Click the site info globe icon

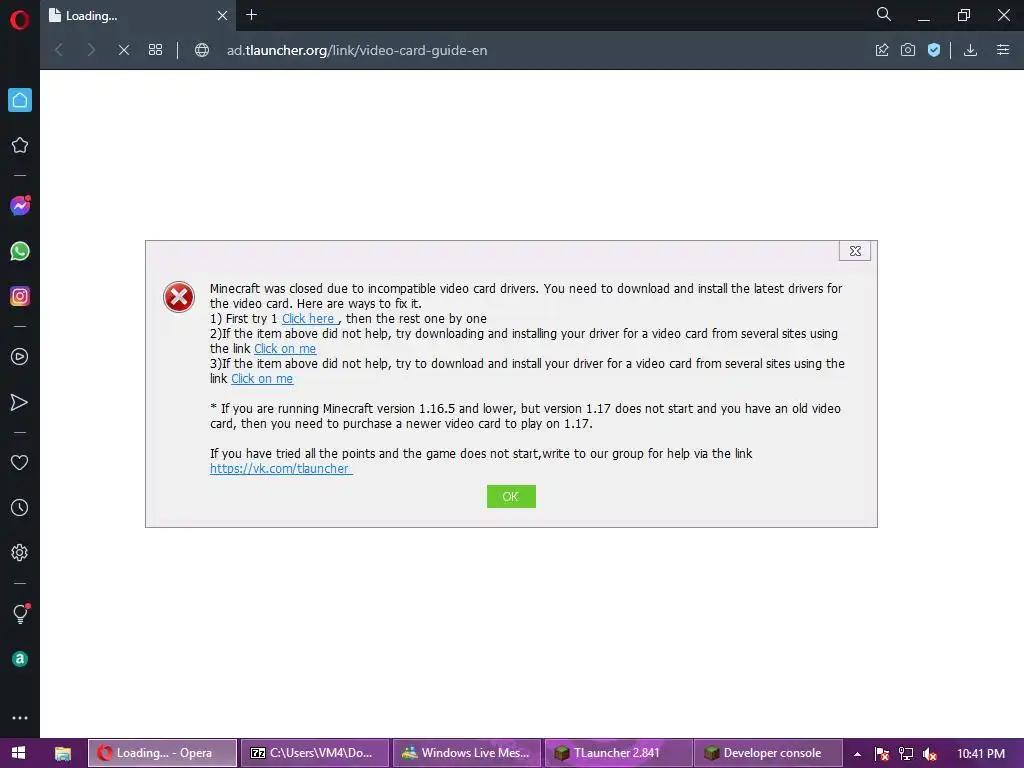tap(202, 50)
